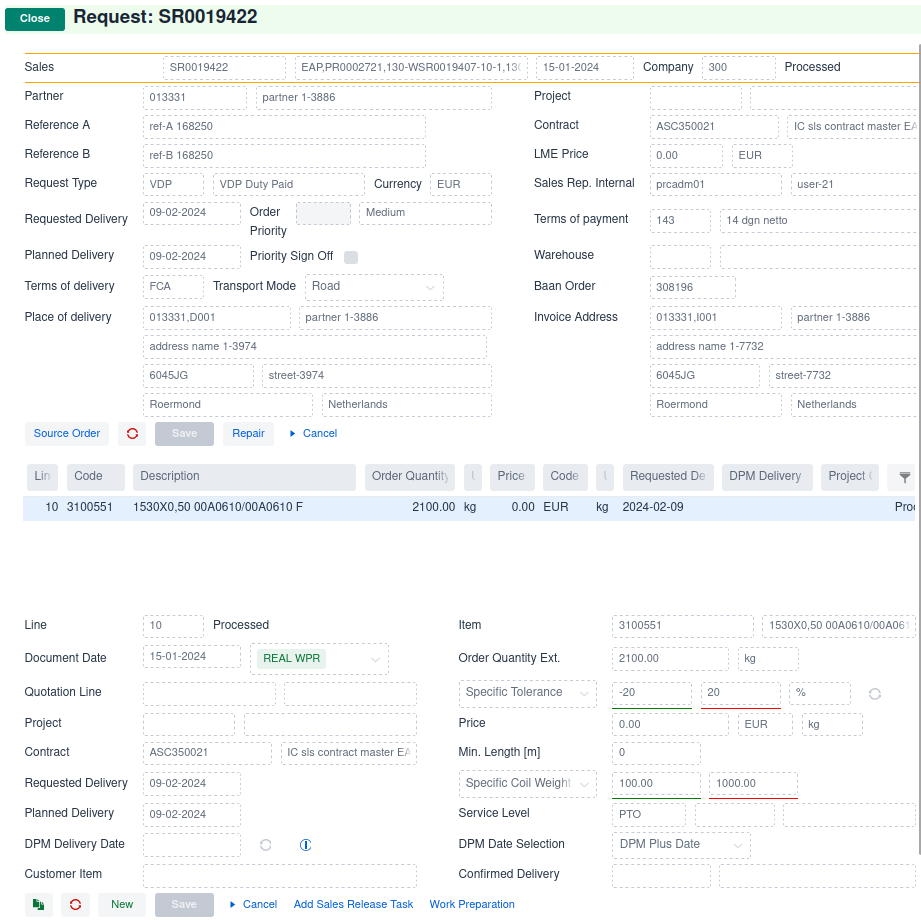Click the tolerance refresh icon beside percent field

(x=875, y=694)
